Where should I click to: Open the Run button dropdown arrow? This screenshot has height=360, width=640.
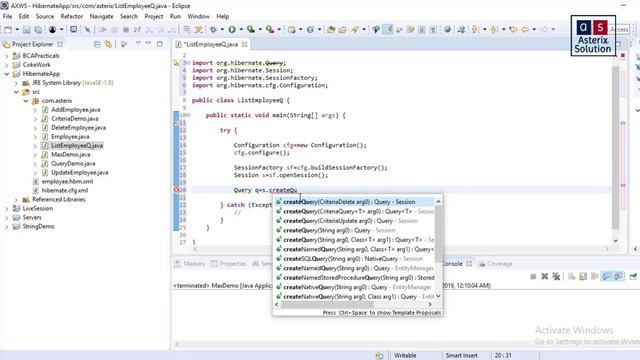(x=241, y=29)
